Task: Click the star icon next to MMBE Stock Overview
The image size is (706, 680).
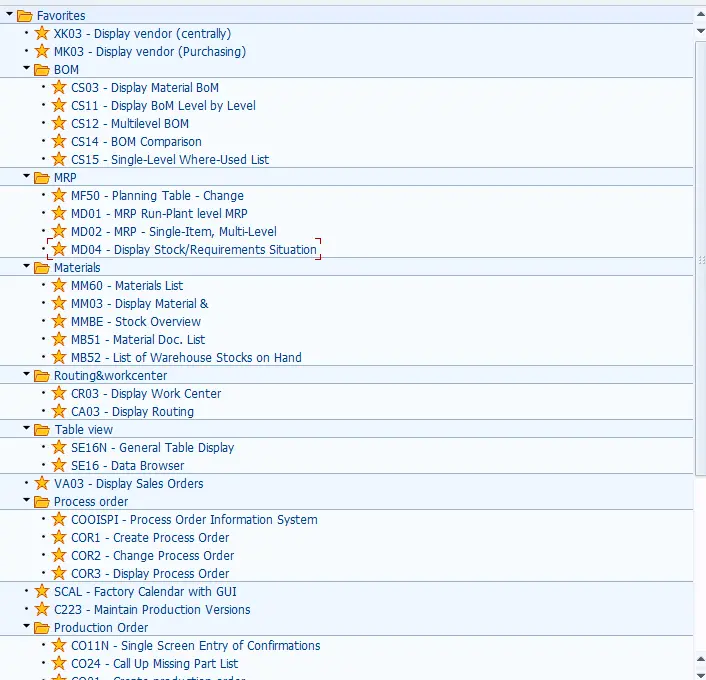Action: (x=59, y=321)
